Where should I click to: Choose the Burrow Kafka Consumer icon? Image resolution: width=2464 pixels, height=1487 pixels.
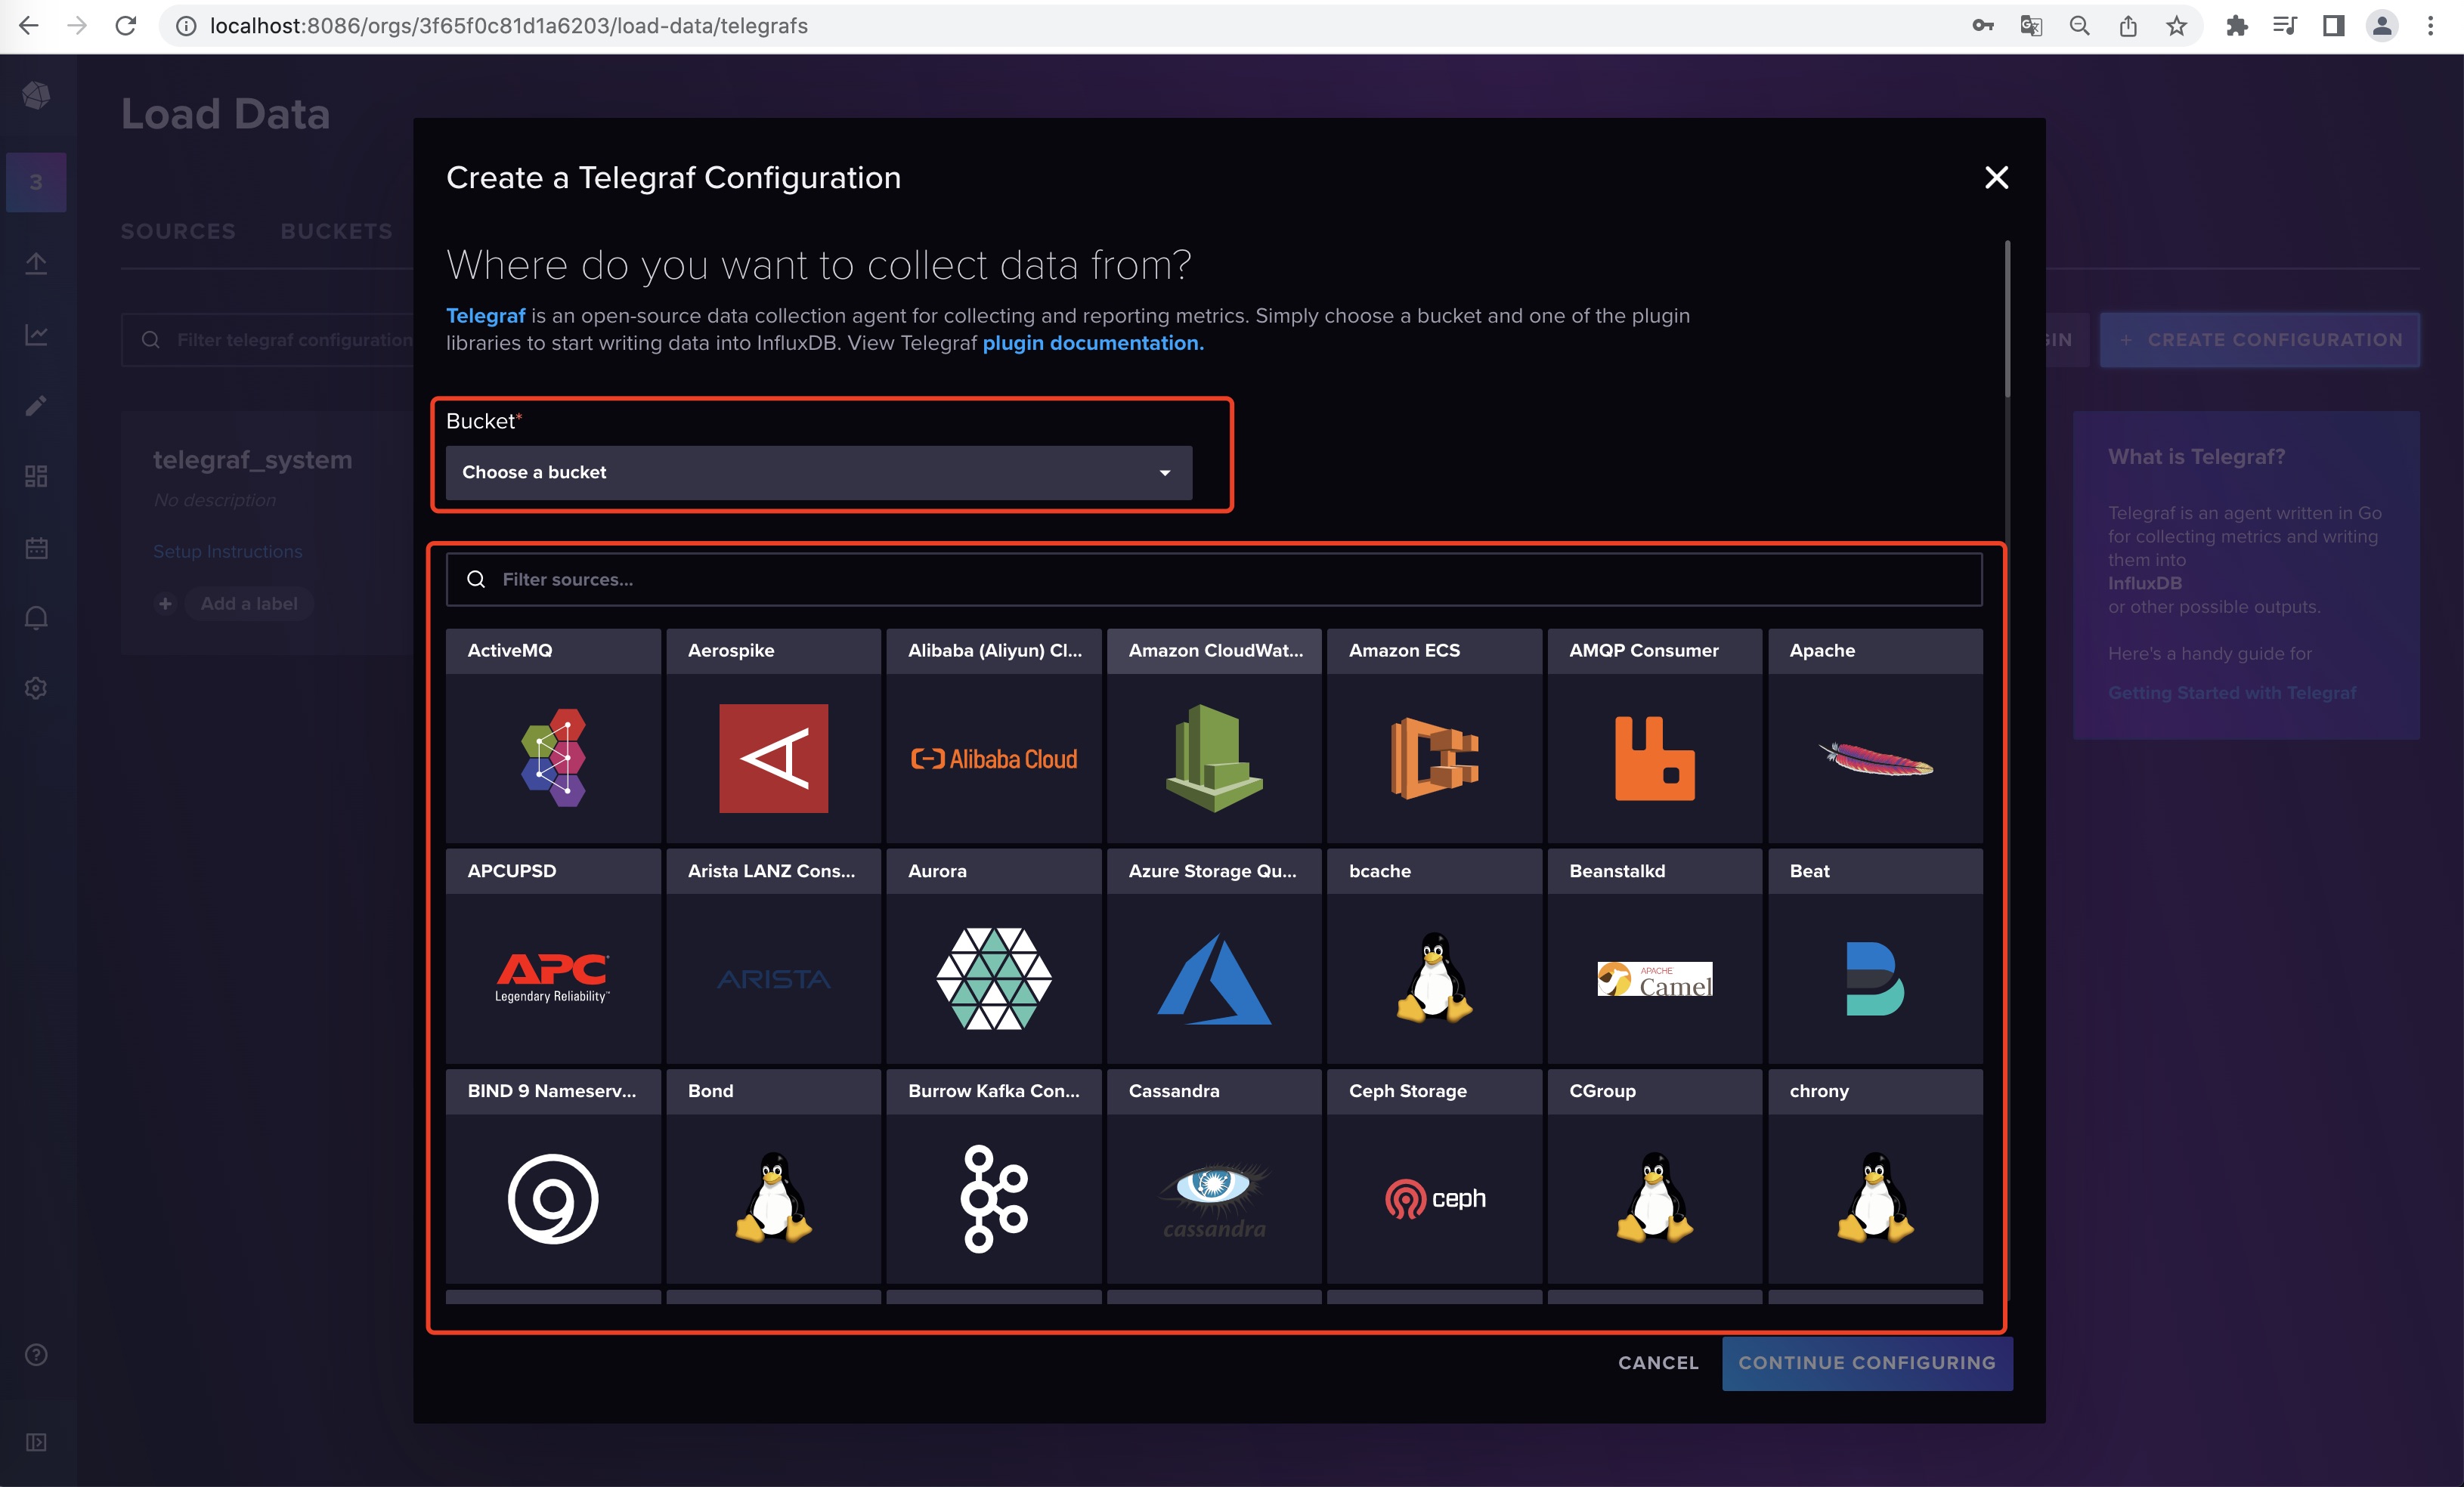[x=993, y=1199]
